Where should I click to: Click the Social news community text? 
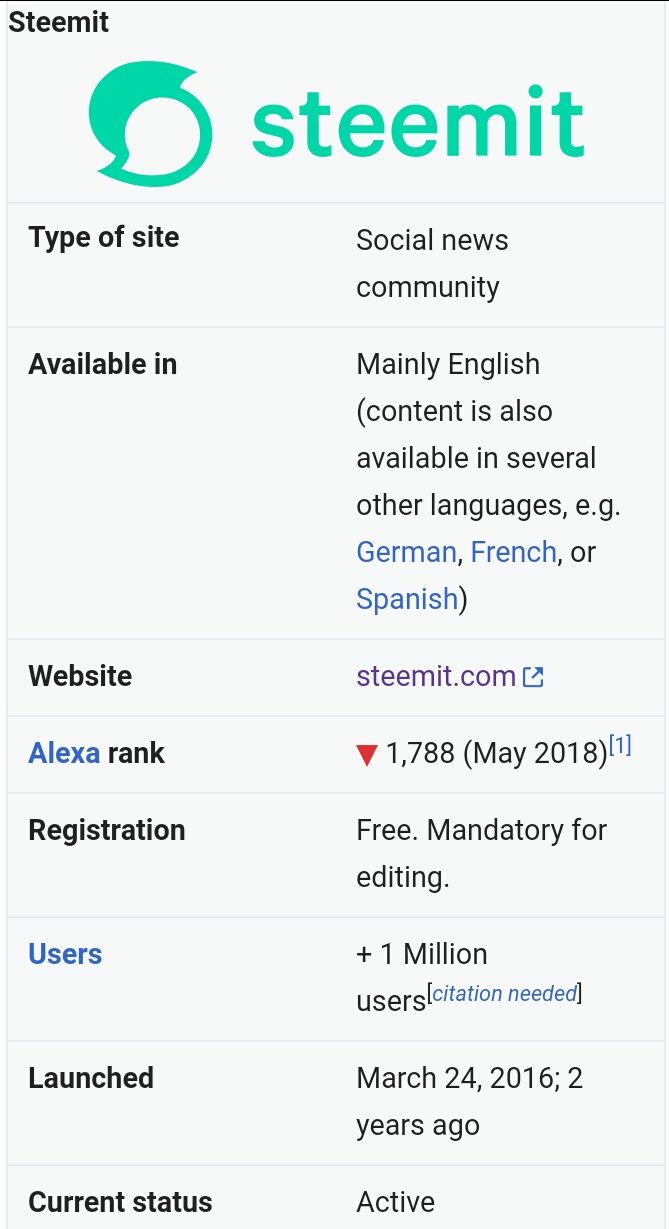[432, 263]
